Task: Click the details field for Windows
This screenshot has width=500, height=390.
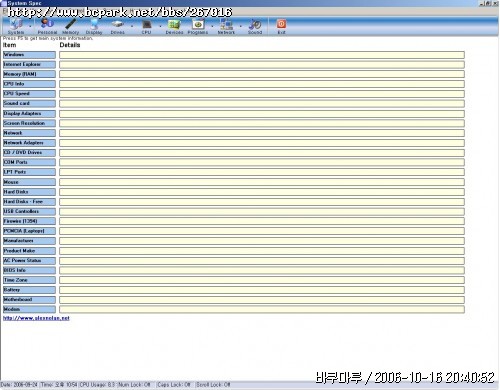Action: [262, 55]
